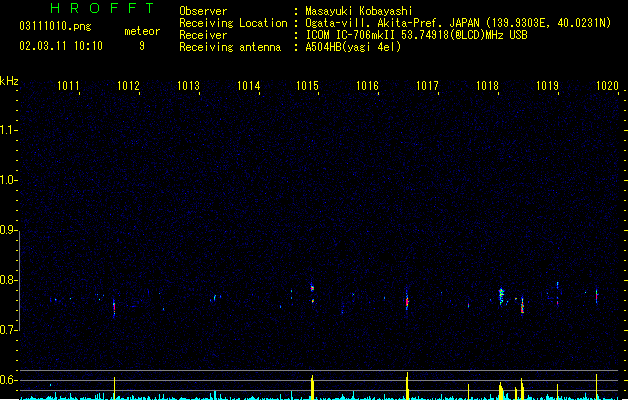Click the 0.7 kHz frequency label
This screenshot has width=629, height=400.
pyautogui.click(x=8, y=330)
